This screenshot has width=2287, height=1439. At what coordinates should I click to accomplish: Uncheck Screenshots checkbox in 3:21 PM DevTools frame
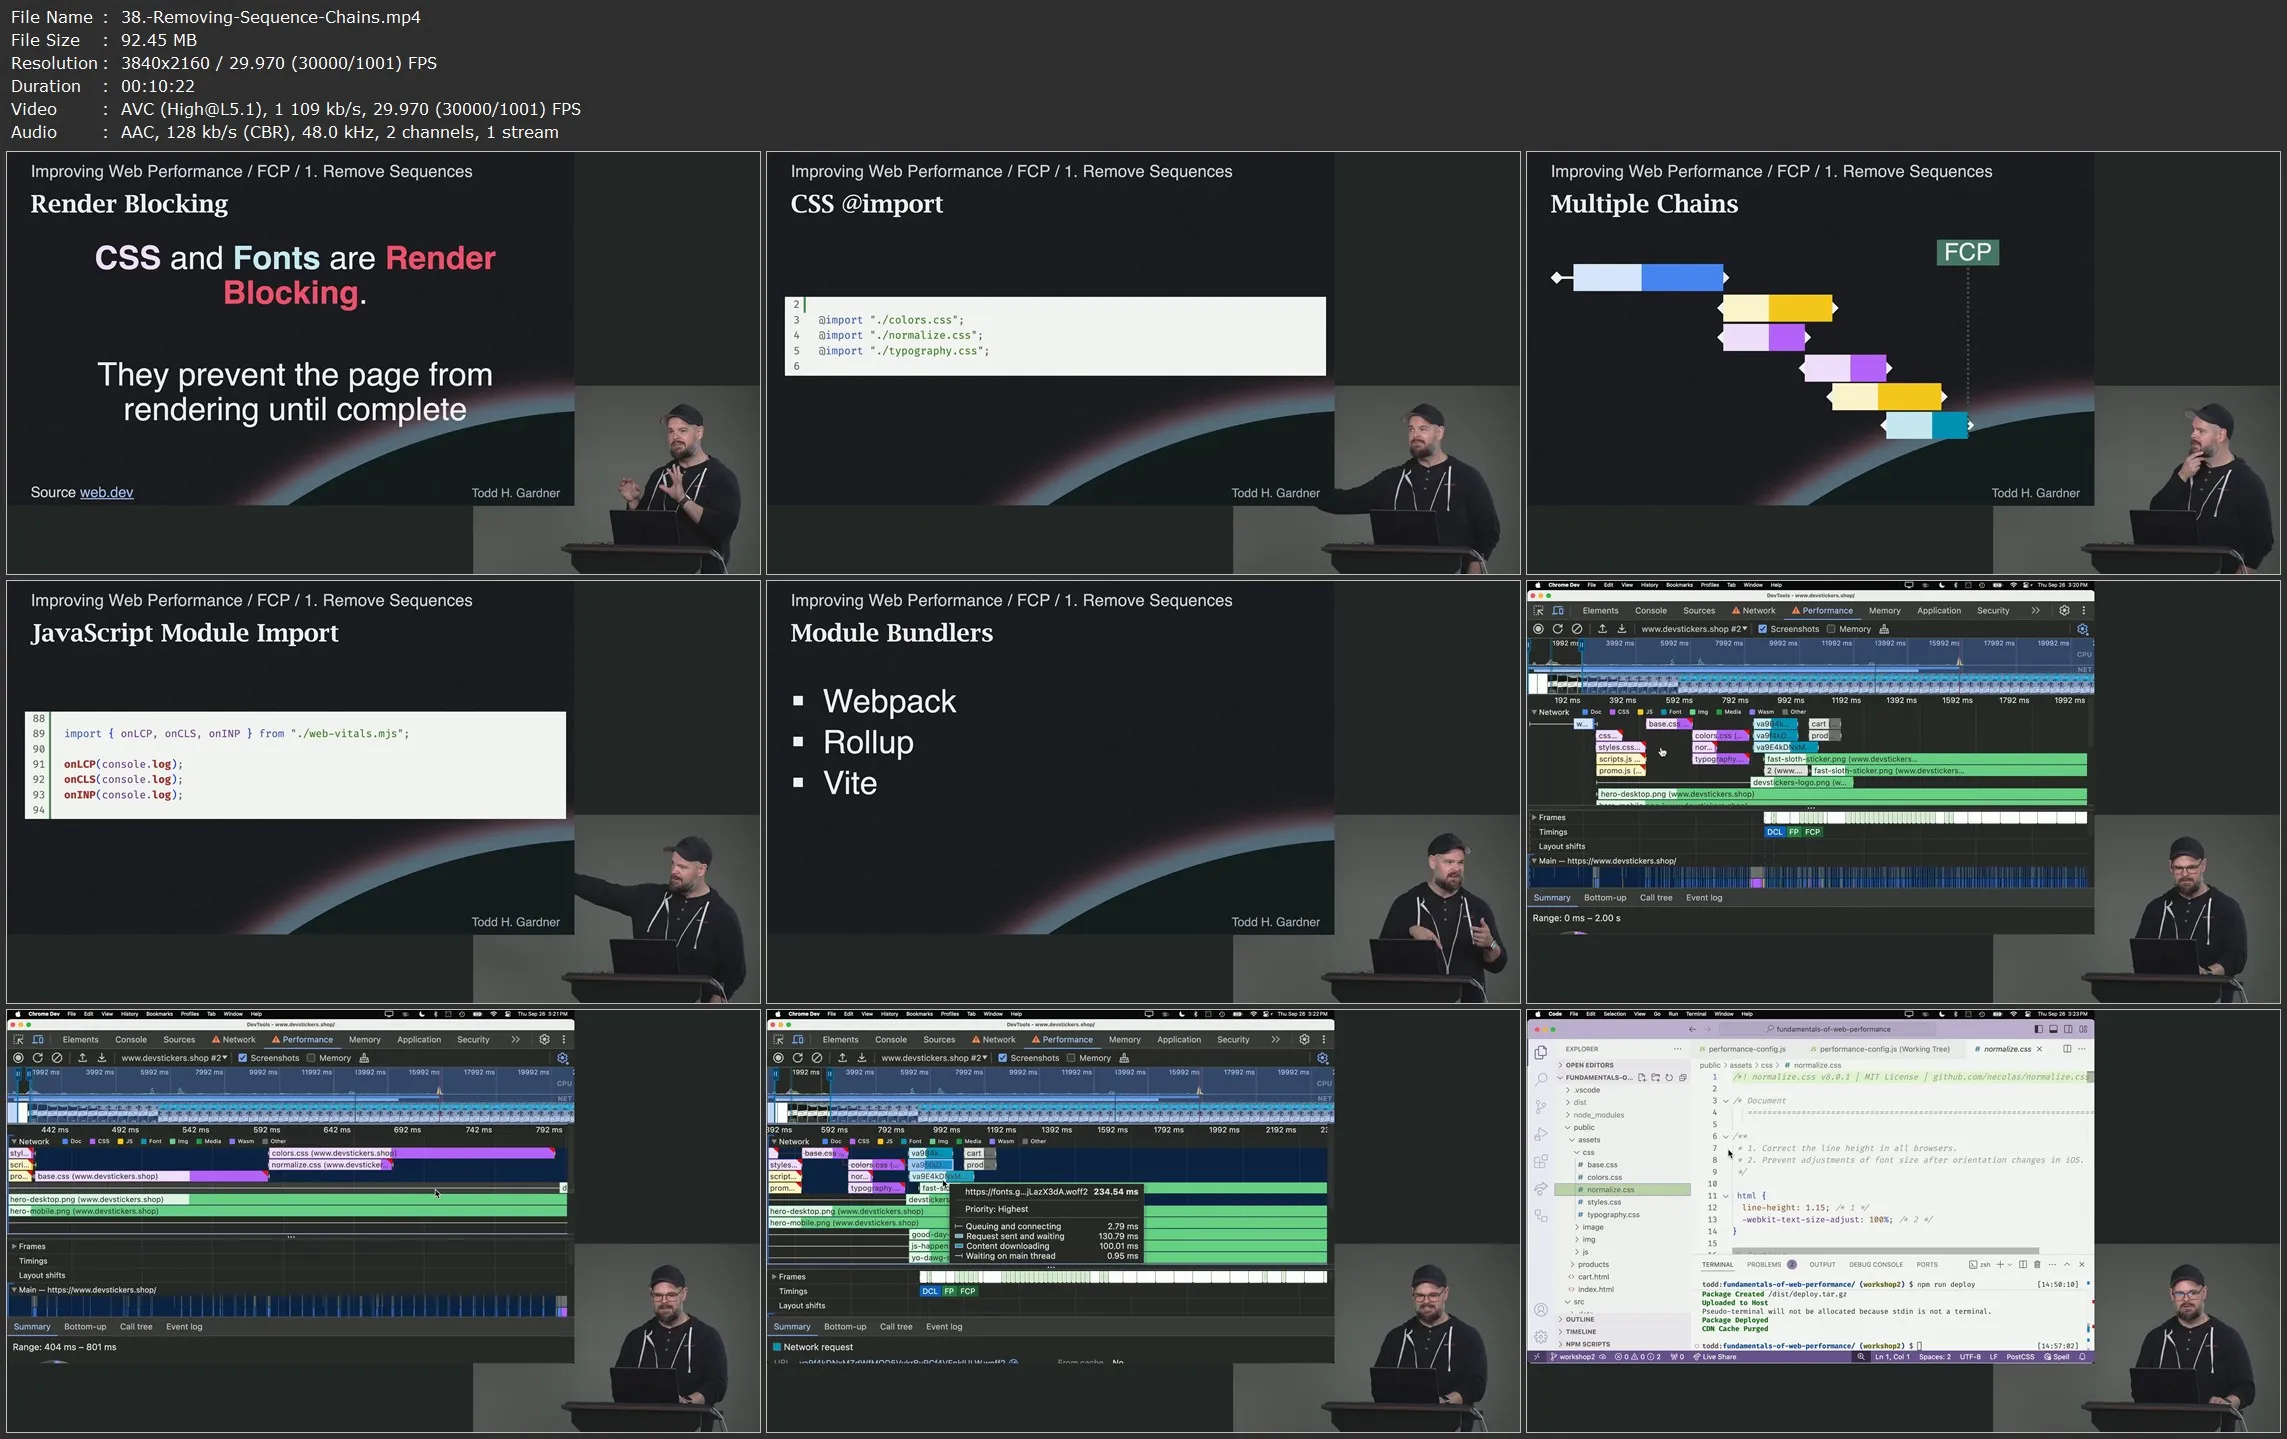pyautogui.click(x=243, y=1058)
